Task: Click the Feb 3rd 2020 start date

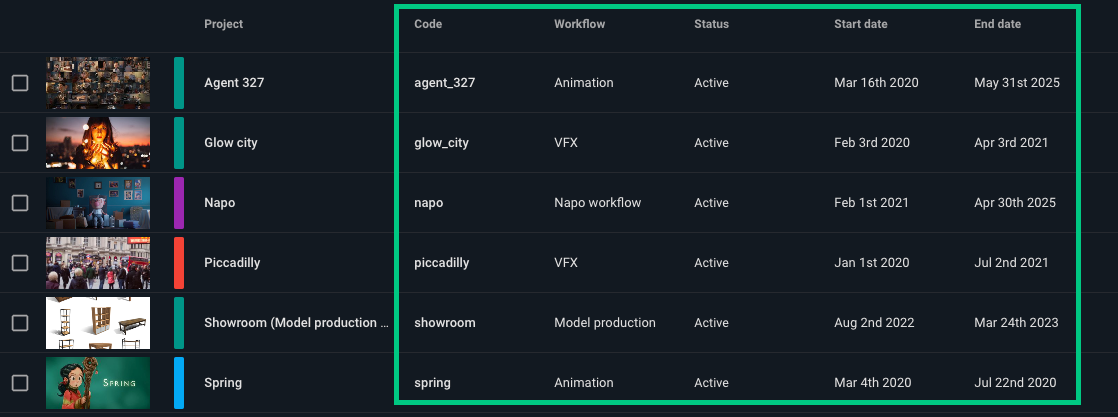Action: pyautogui.click(x=872, y=143)
